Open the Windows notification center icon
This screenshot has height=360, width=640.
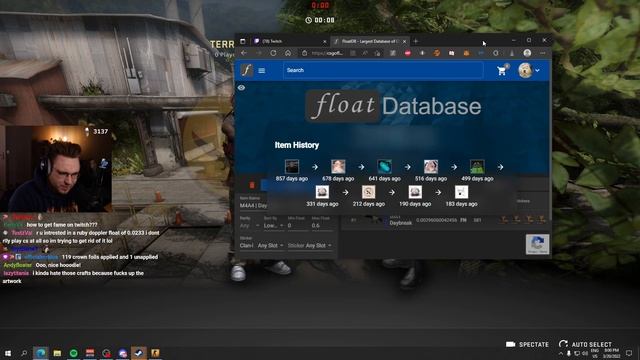(x=629, y=353)
